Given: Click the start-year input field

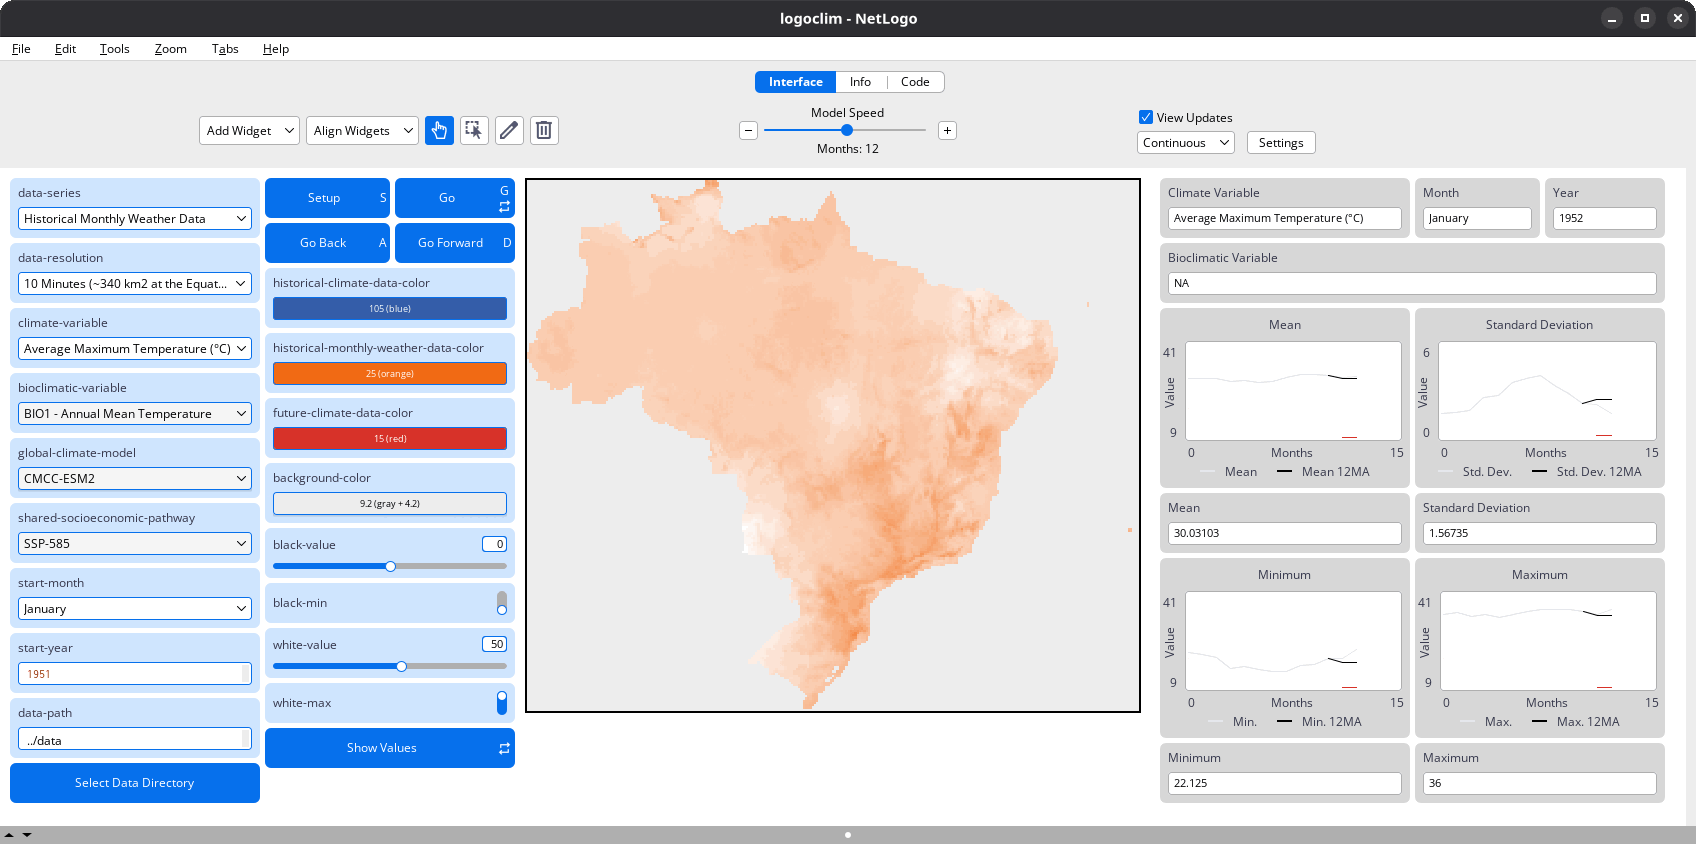Looking at the screenshot, I should pos(130,674).
